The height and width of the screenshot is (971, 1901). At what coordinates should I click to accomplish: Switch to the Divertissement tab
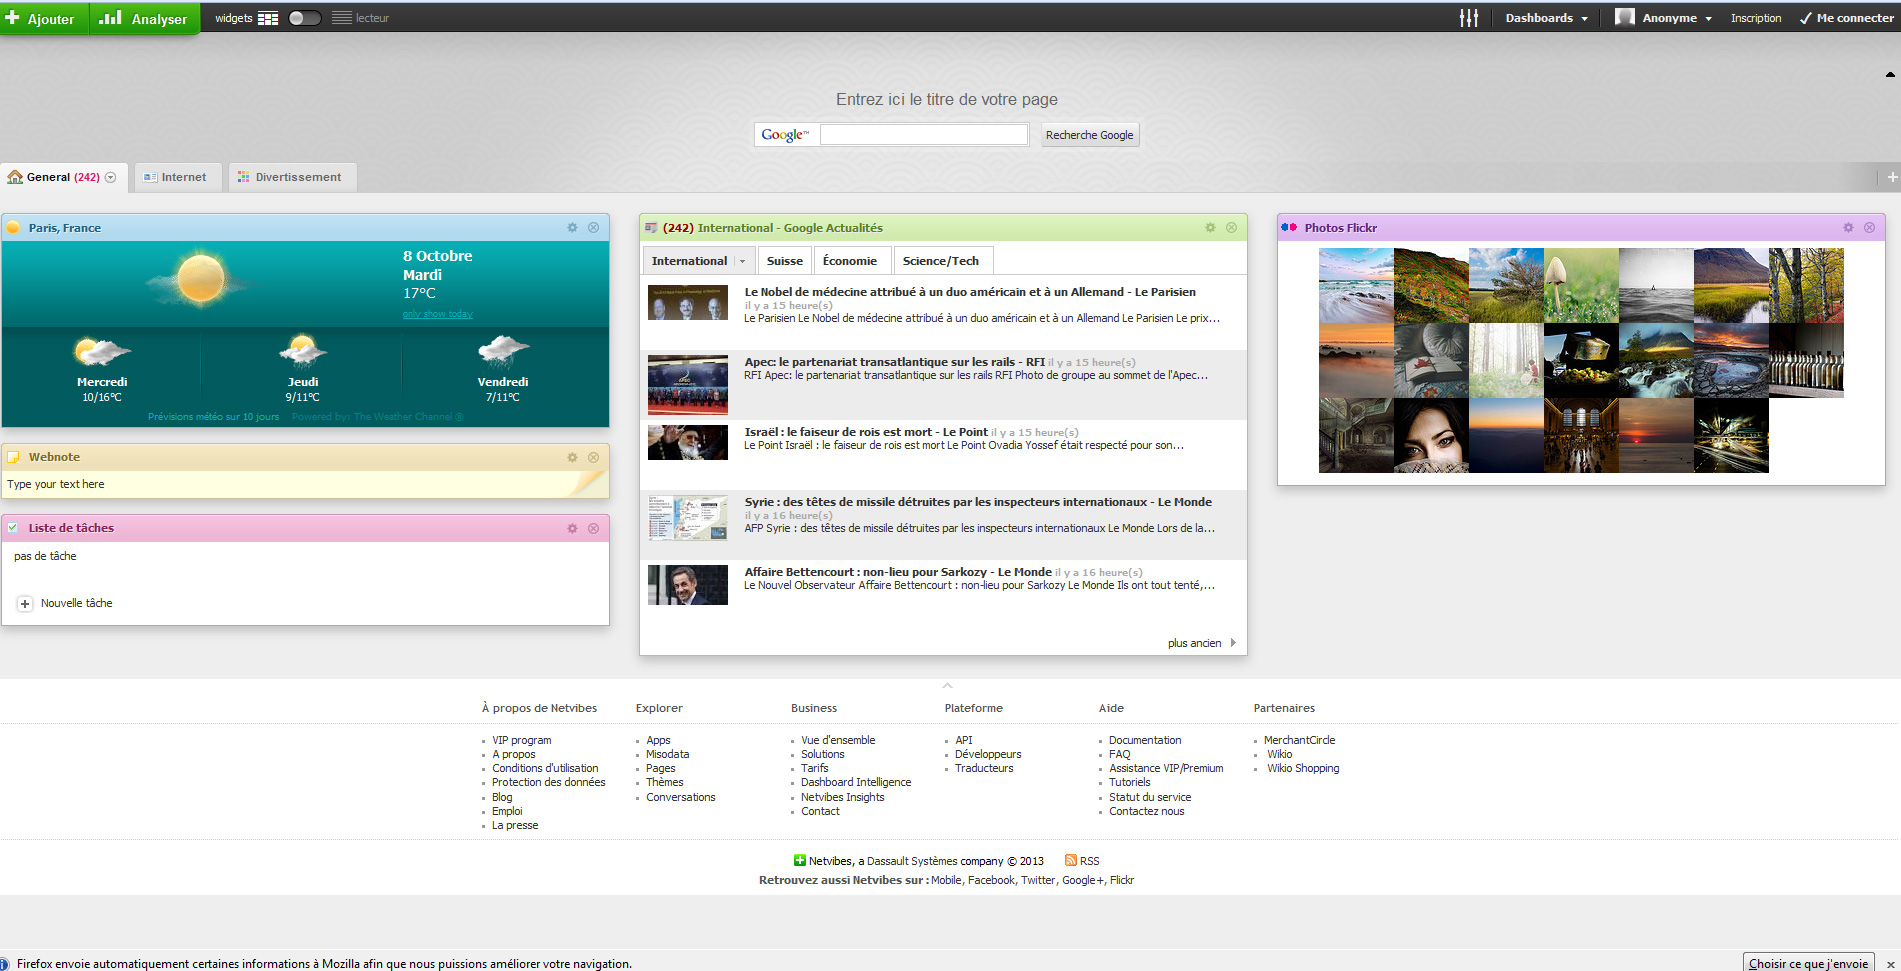tap(292, 177)
